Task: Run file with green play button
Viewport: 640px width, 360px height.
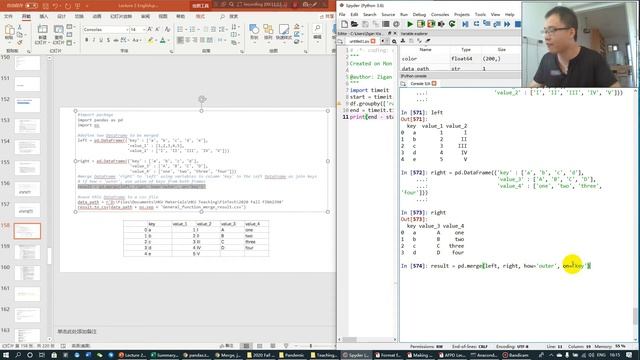Action: click(410, 24)
